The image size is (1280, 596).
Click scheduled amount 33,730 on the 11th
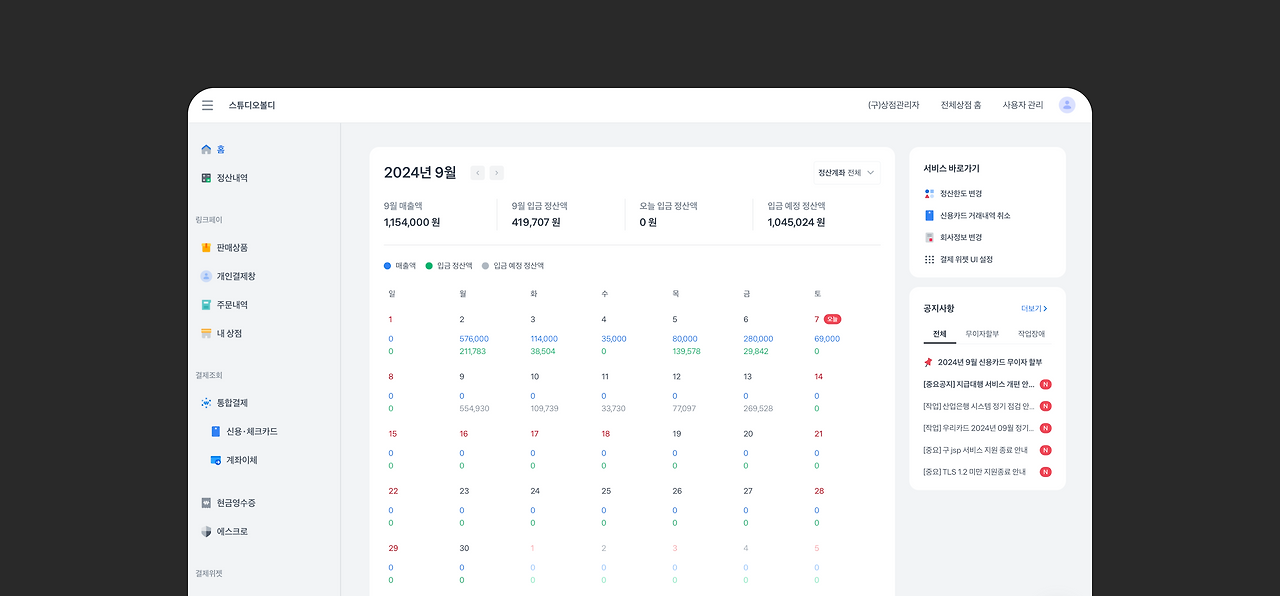[x=613, y=409]
